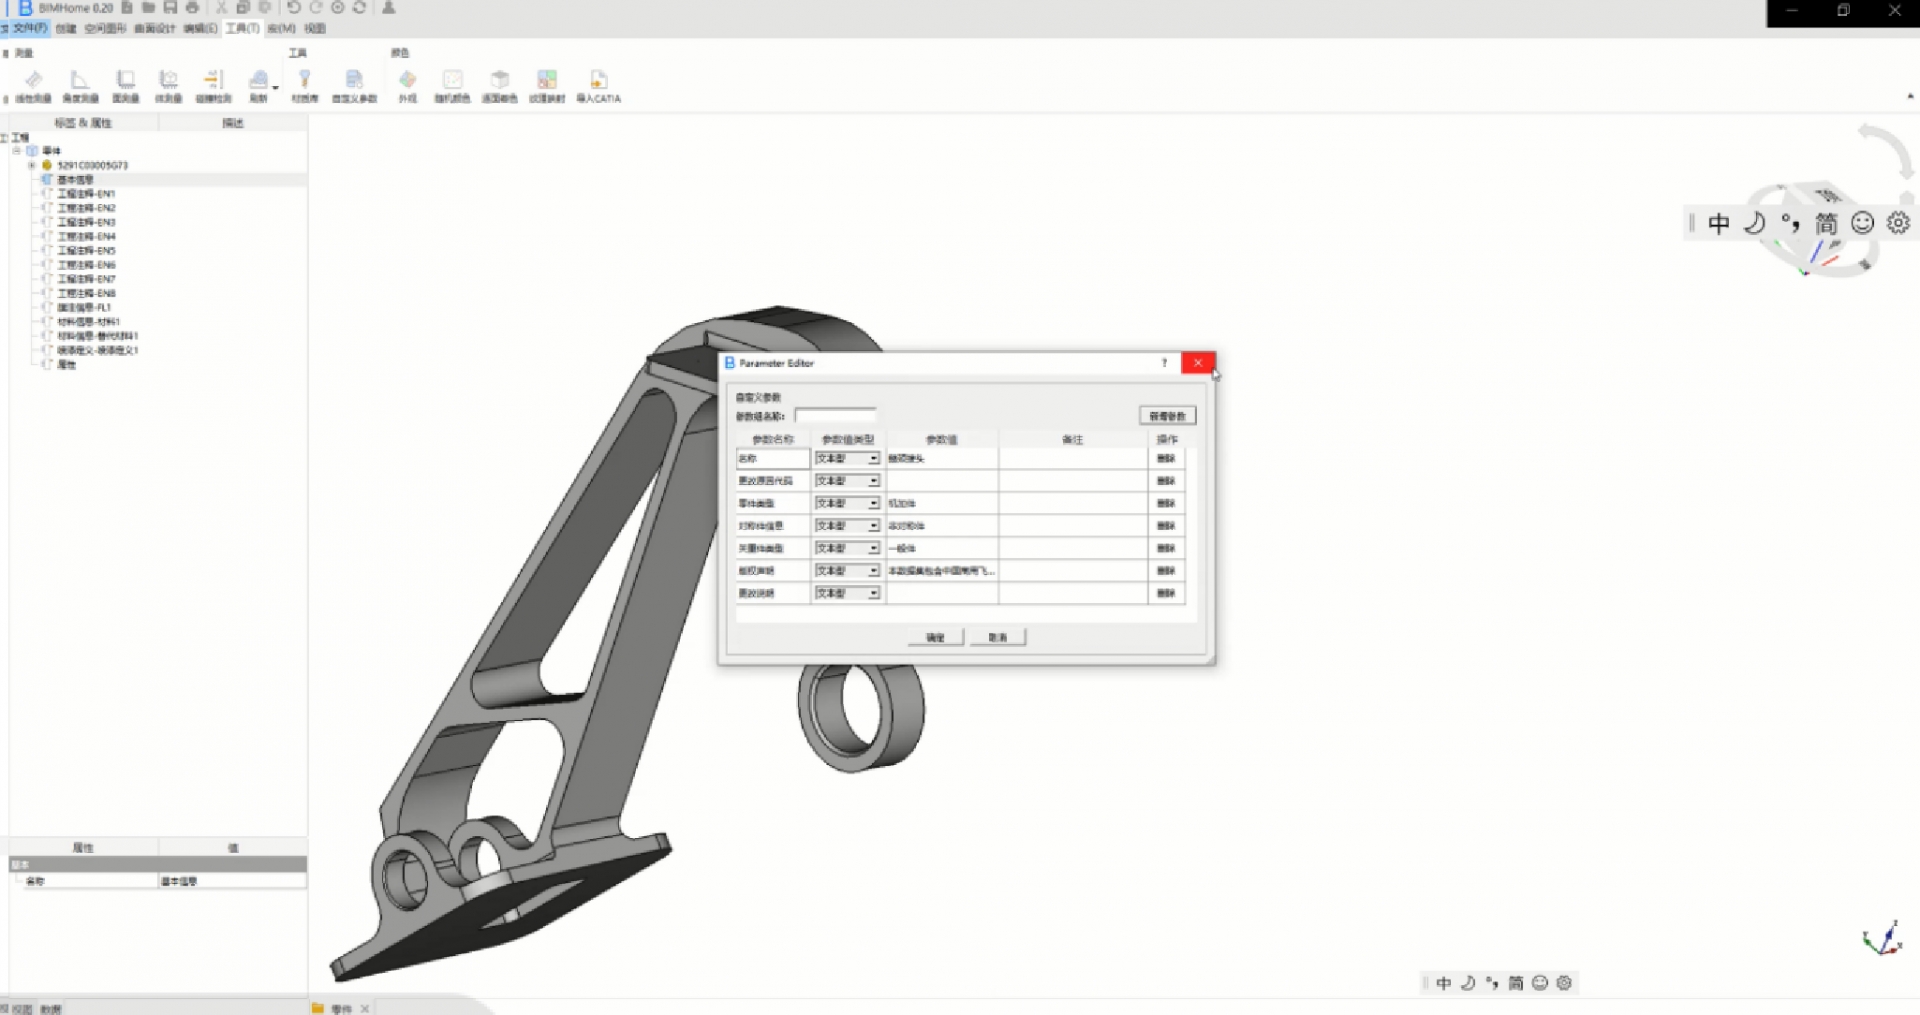
Task: Click the Import CATIA icon
Action: point(598,82)
